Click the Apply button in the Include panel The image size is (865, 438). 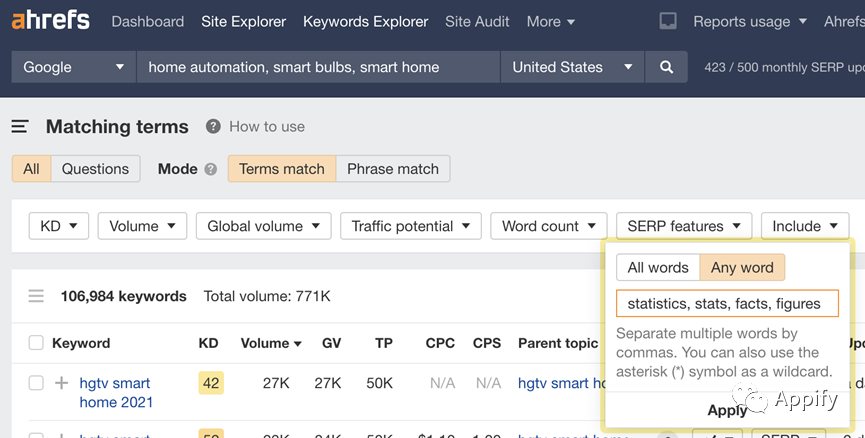727,410
